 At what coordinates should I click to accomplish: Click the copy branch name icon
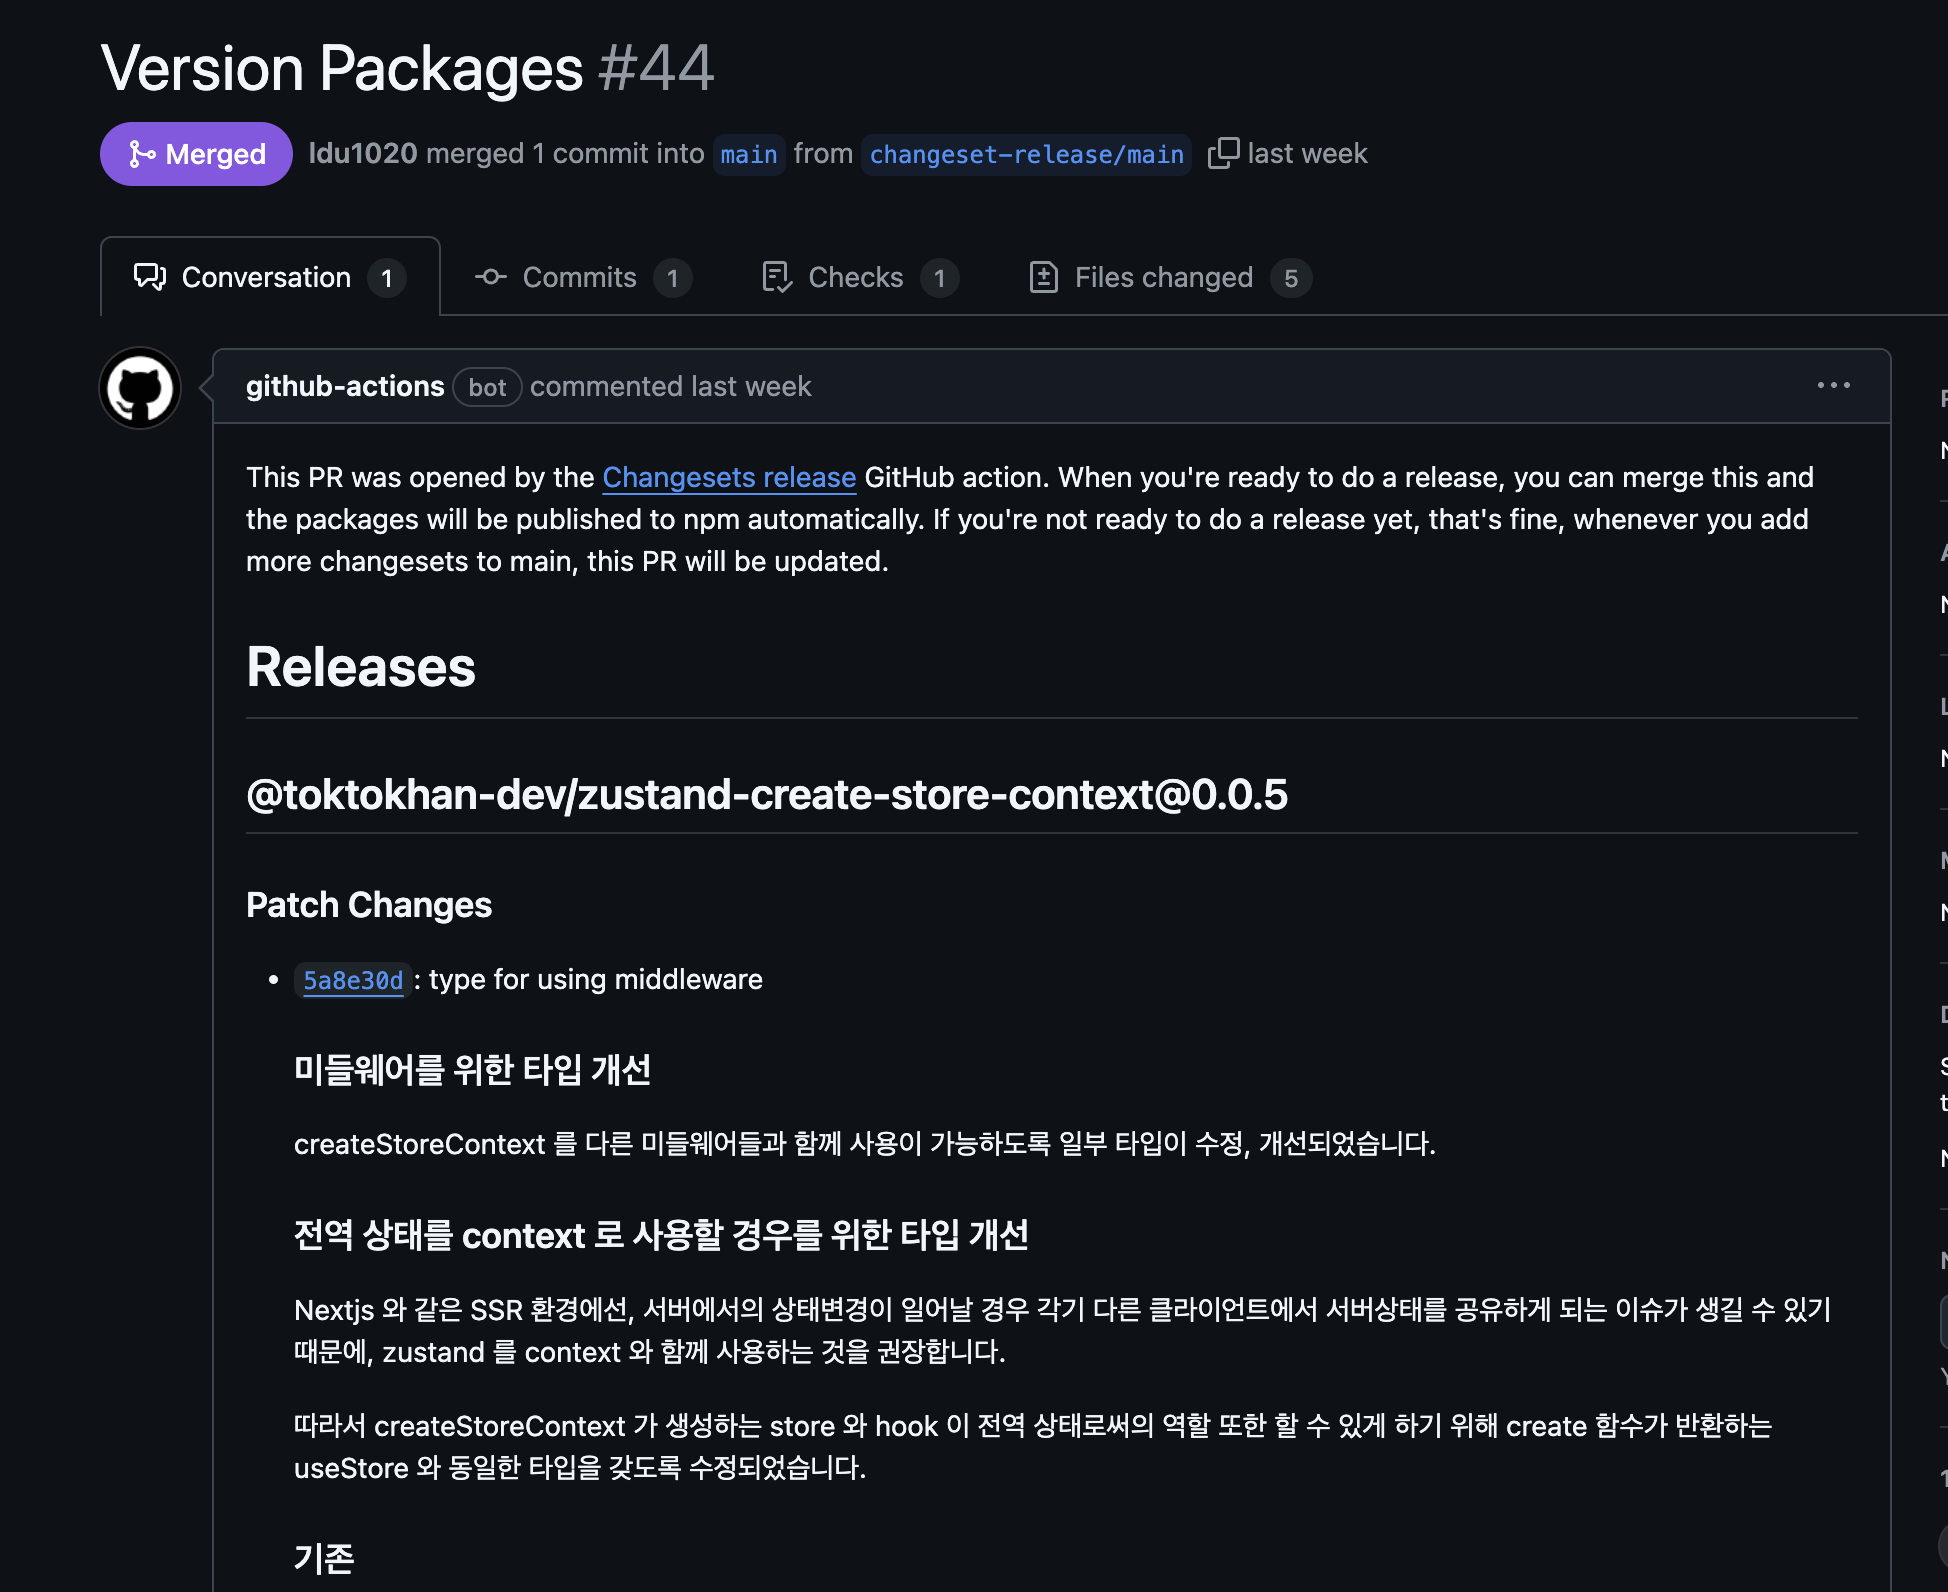(1223, 153)
